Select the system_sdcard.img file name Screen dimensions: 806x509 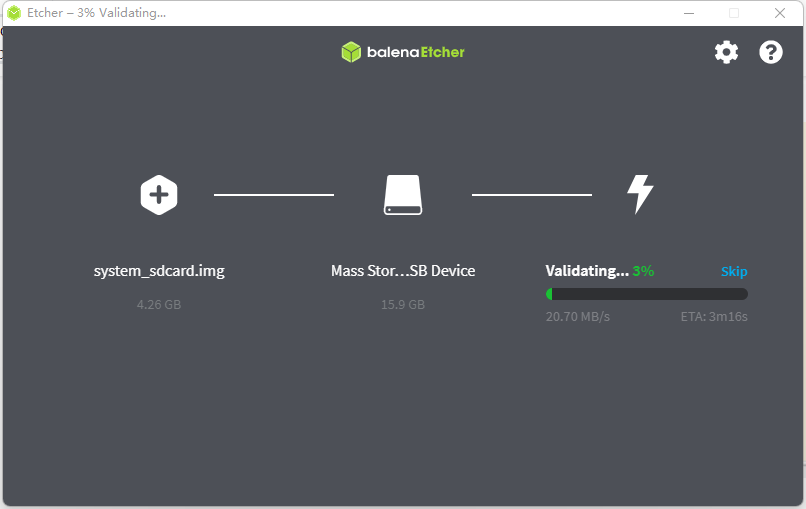coord(159,271)
